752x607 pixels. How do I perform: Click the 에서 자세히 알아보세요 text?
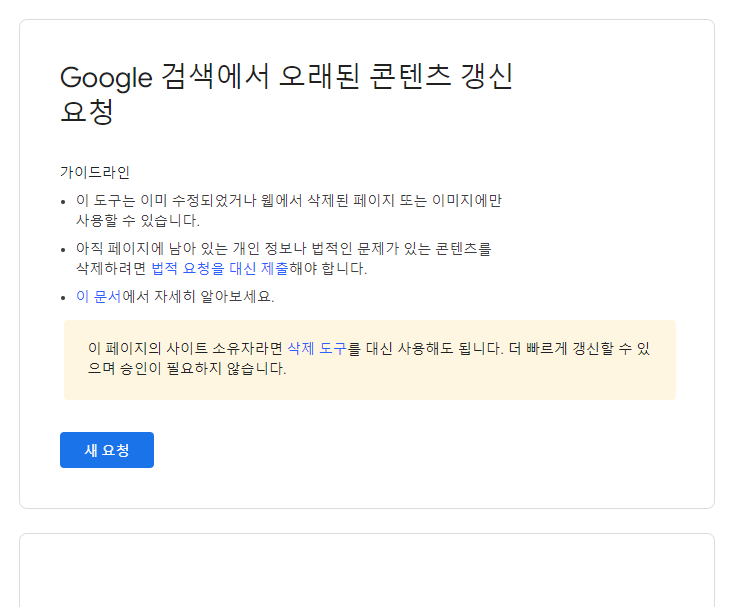coord(198,296)
